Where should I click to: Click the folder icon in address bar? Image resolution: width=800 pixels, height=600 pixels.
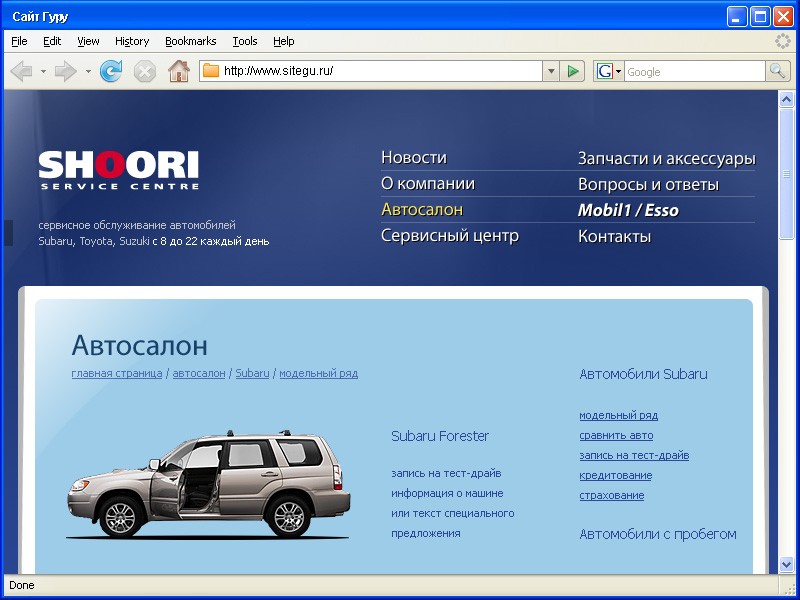(211, 70)
